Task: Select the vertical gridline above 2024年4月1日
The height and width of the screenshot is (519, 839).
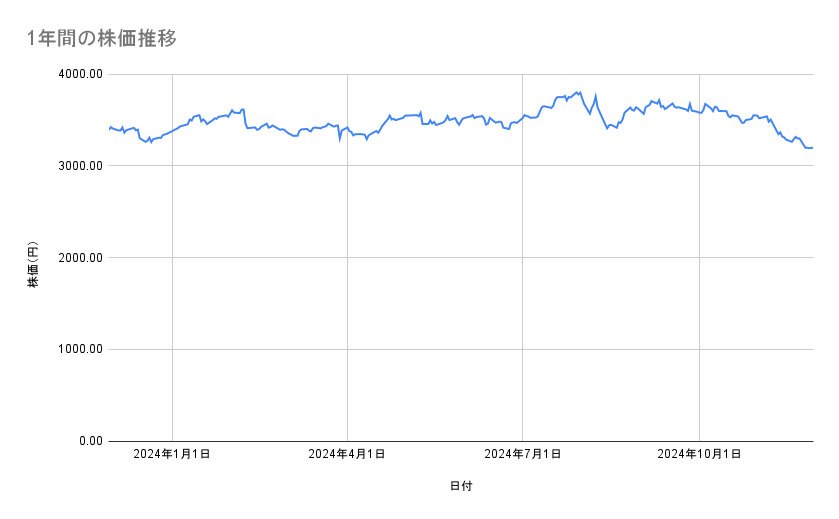Action: pyautogui.click(x=347, y=300)
